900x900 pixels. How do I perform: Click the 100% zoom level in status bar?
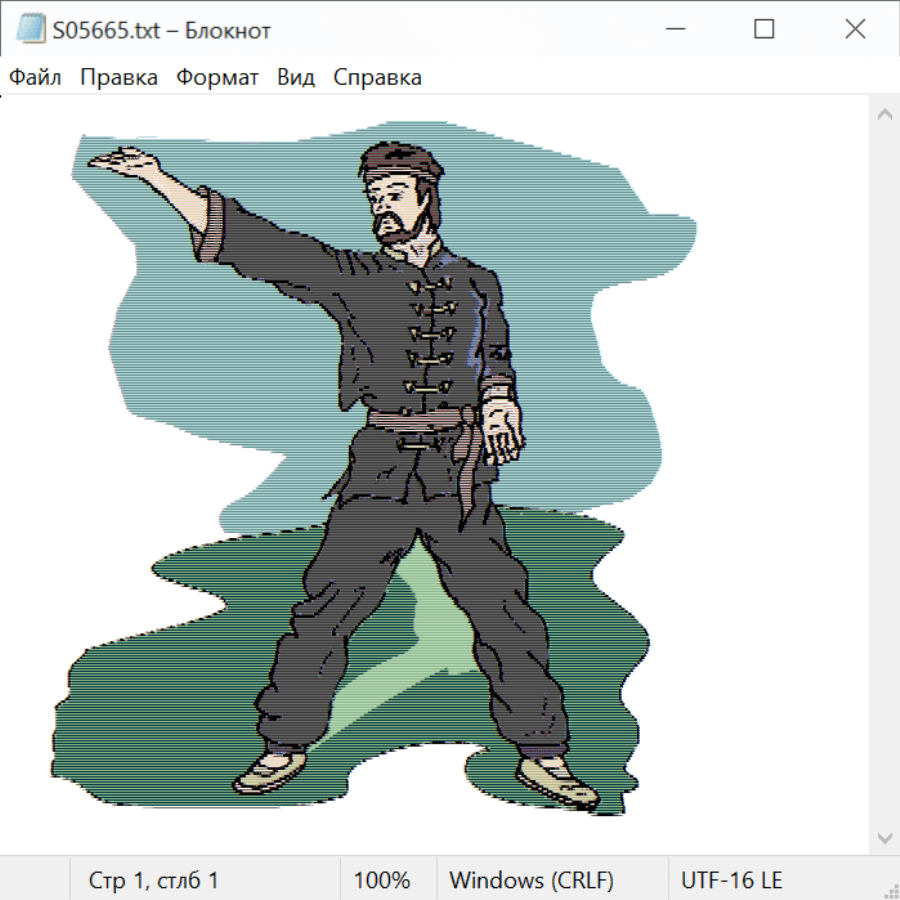(382, 881)
